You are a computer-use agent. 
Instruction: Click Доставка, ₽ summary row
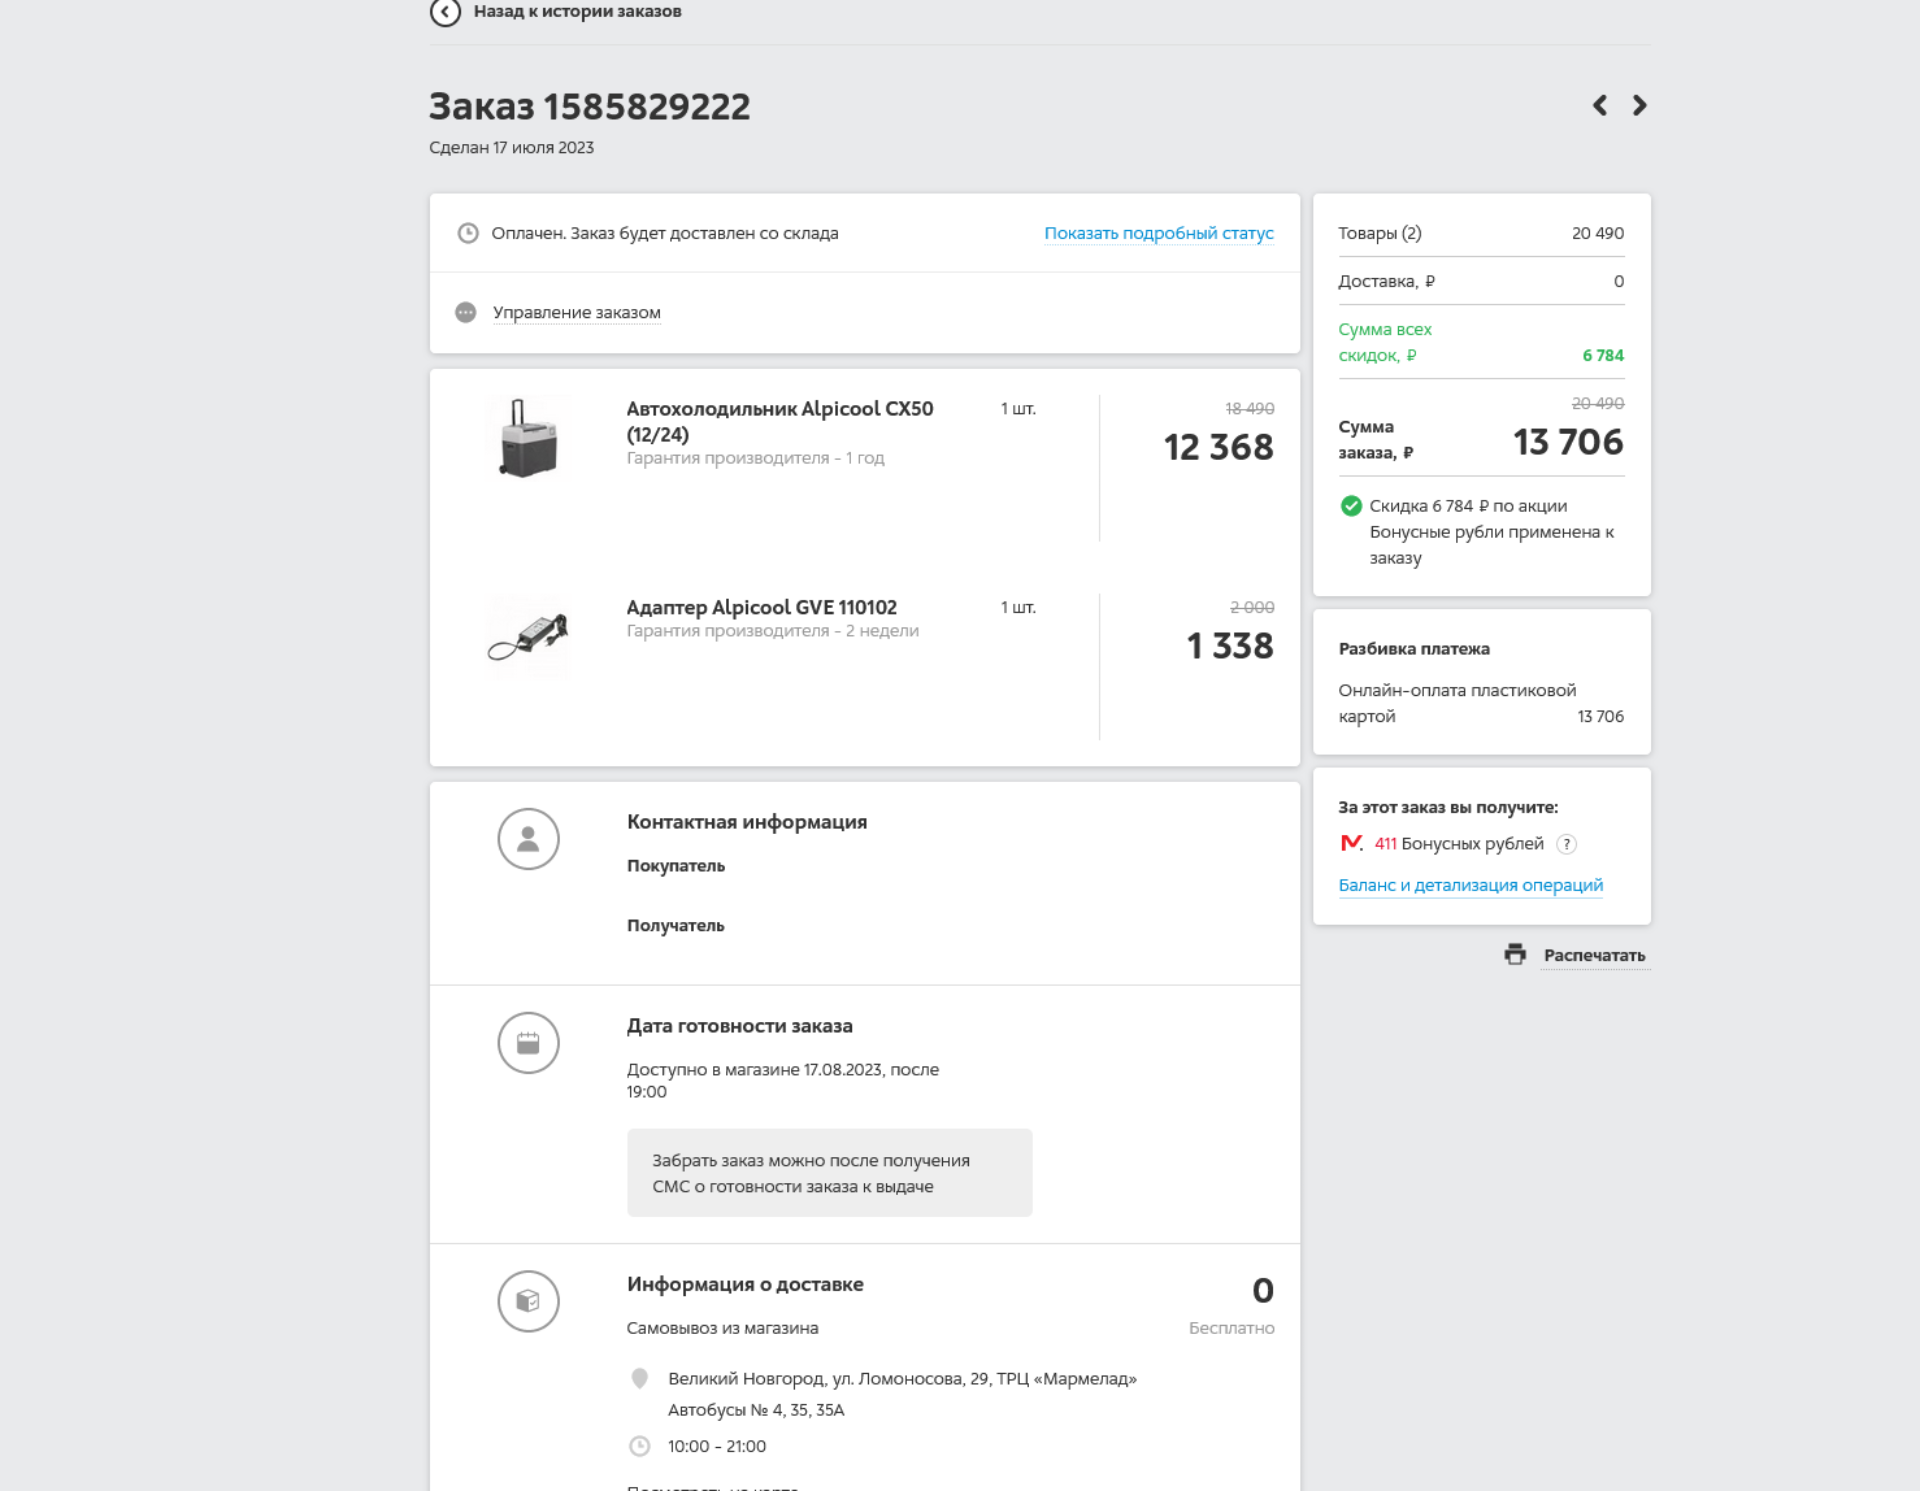1481,281
